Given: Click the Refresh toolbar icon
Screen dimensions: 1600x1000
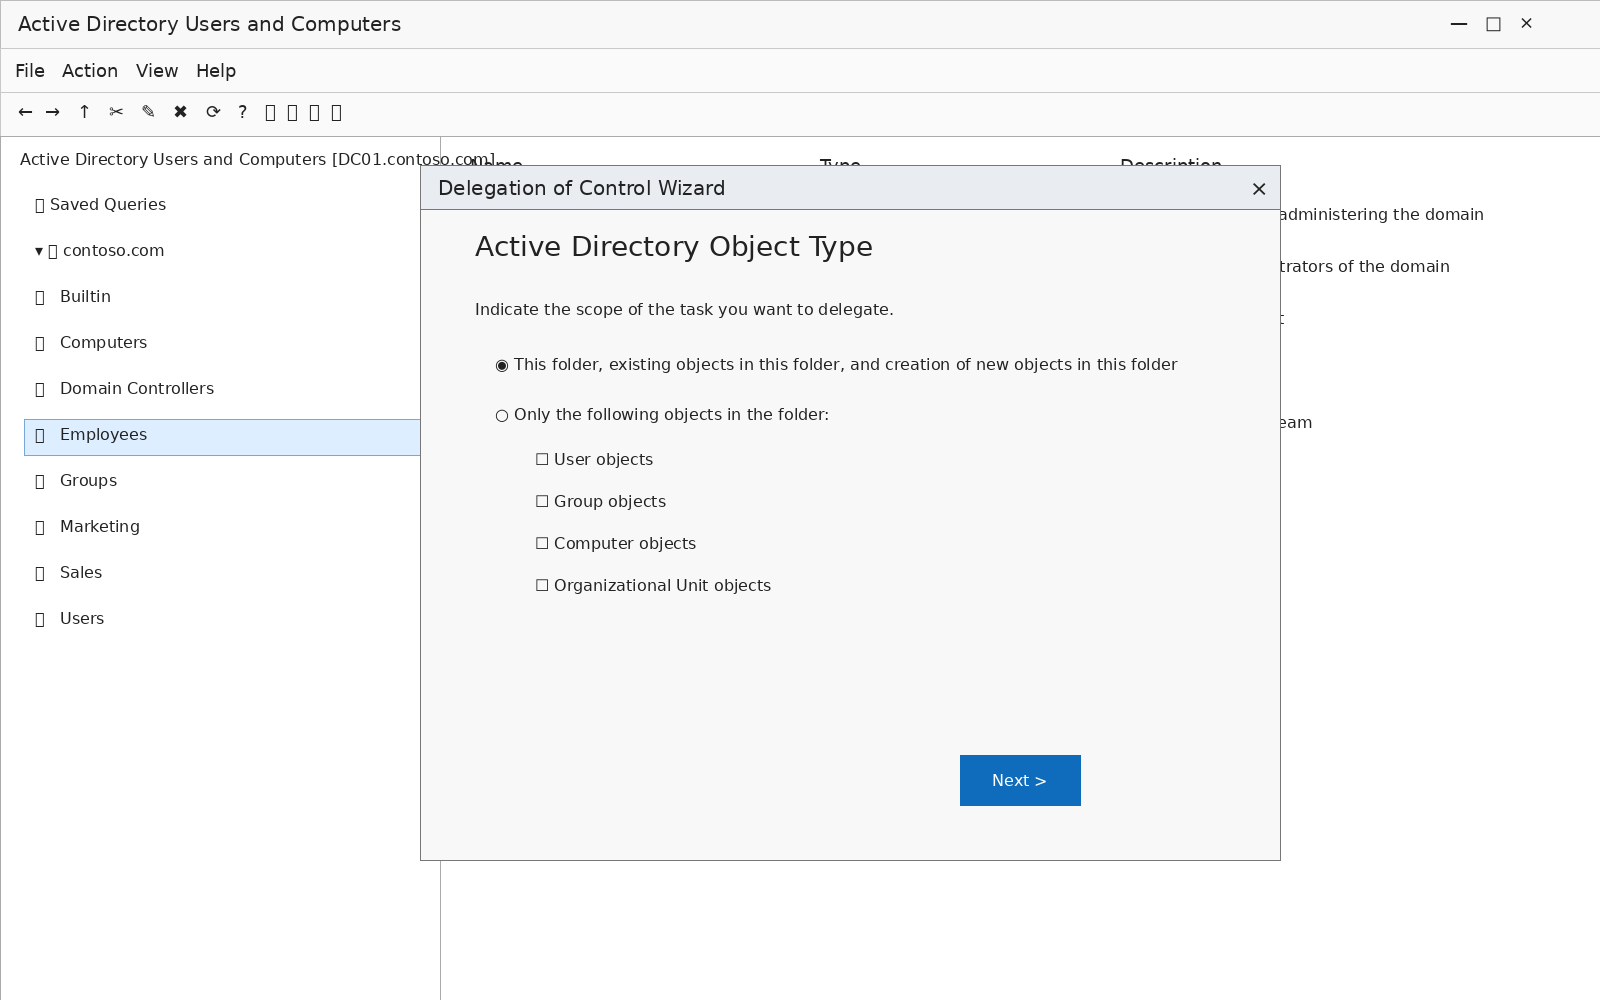Looking at the screenshot, I should point(213,112).
